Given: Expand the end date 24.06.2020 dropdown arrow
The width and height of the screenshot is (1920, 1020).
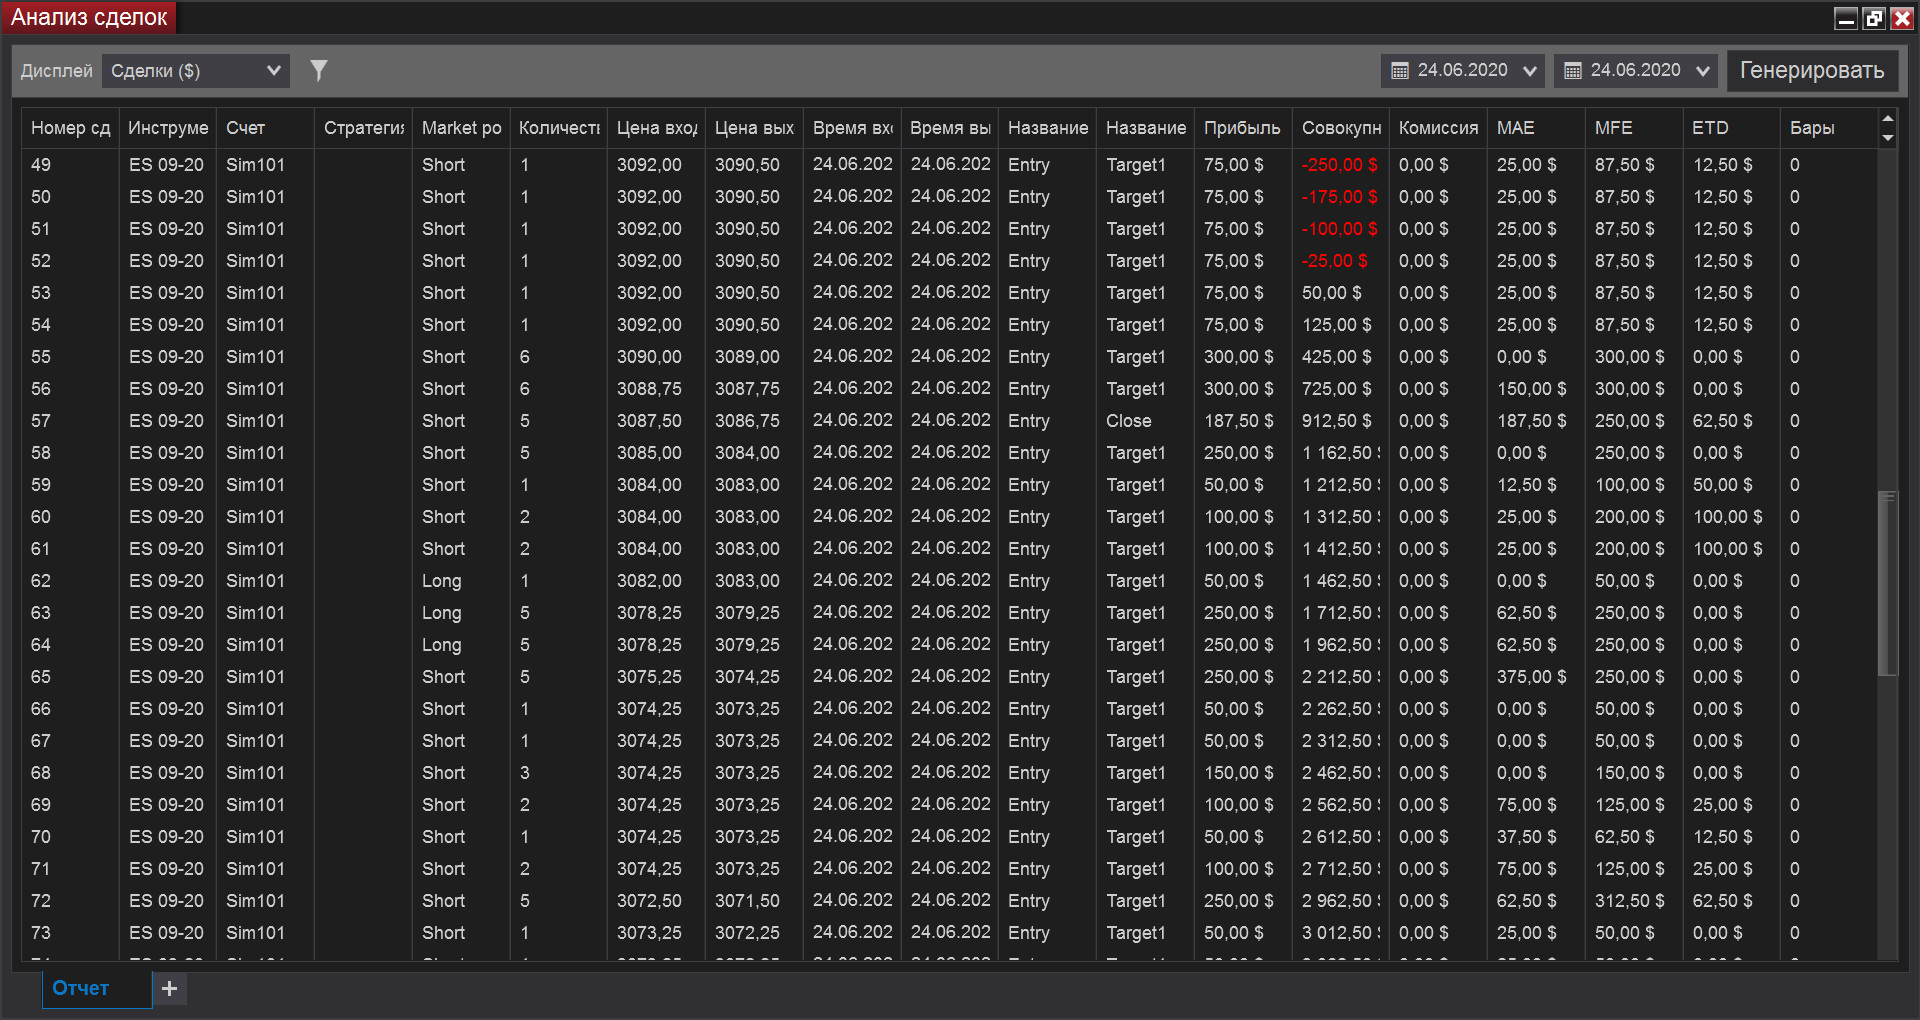Looking at the screenshot, I should click(x=1703, y=71).
